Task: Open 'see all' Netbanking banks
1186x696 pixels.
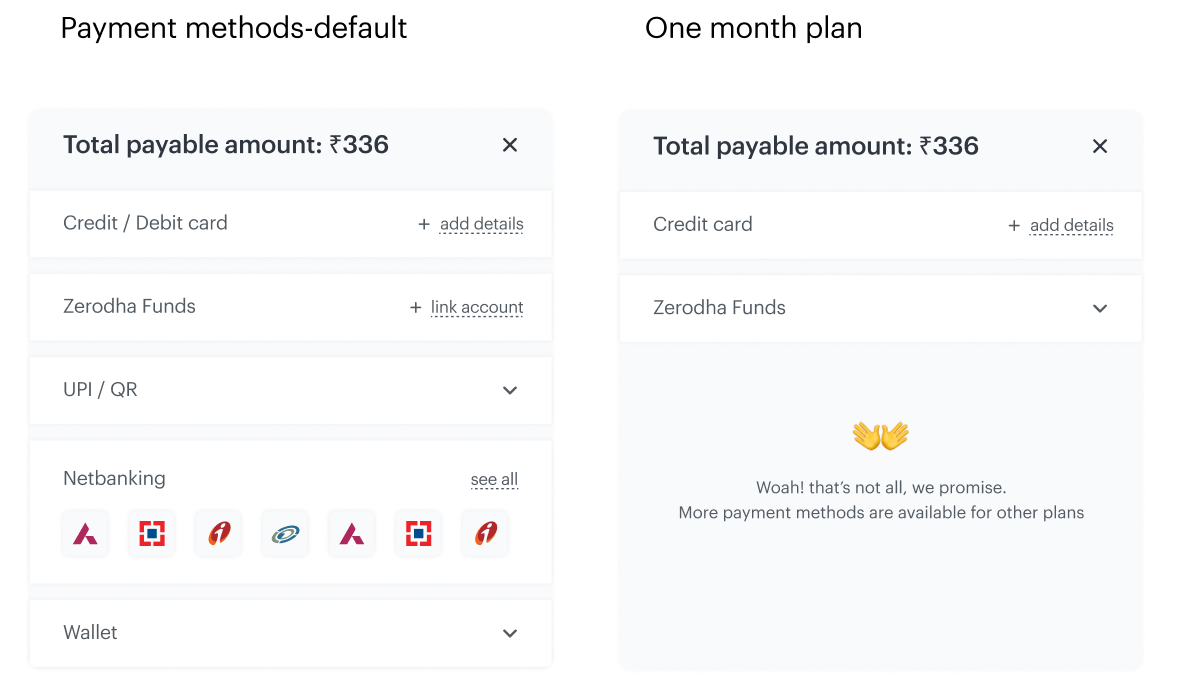Action: [494, 480]
